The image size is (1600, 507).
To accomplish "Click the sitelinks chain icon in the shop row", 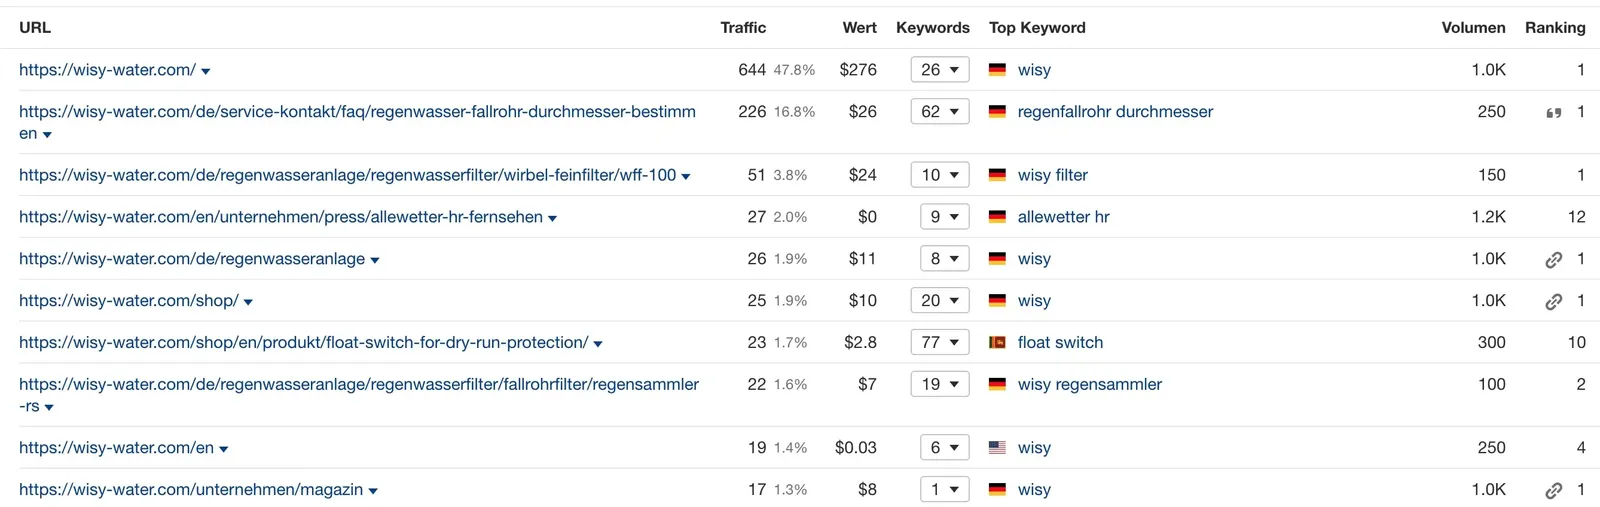I will point(1553,302).
